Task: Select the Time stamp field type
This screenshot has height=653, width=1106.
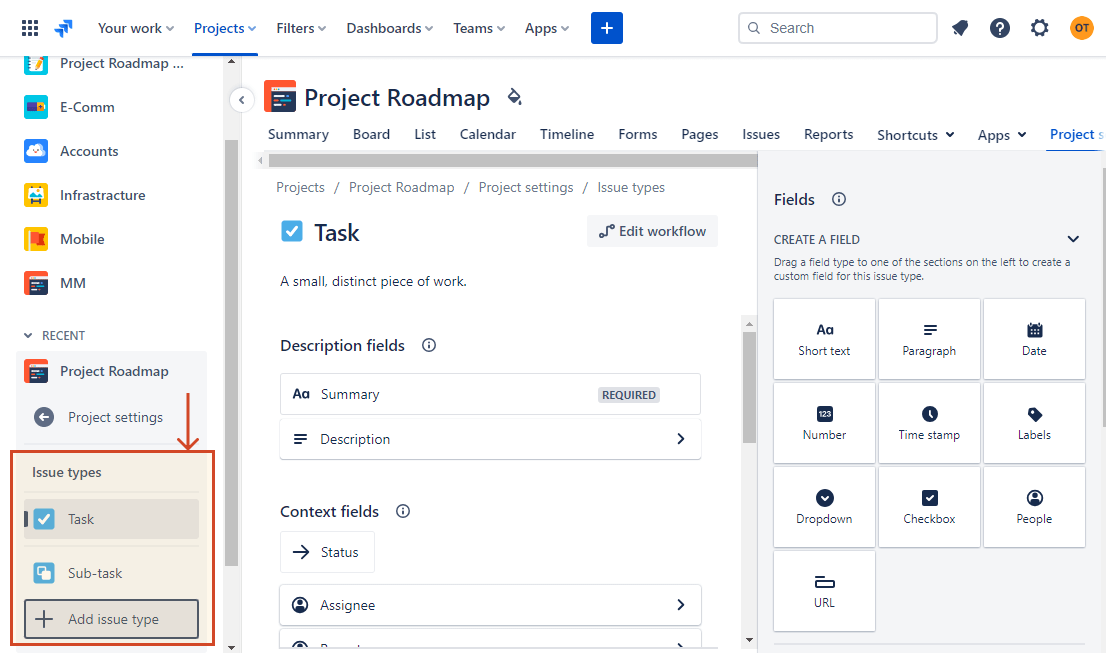Action: tap(929, 422)
